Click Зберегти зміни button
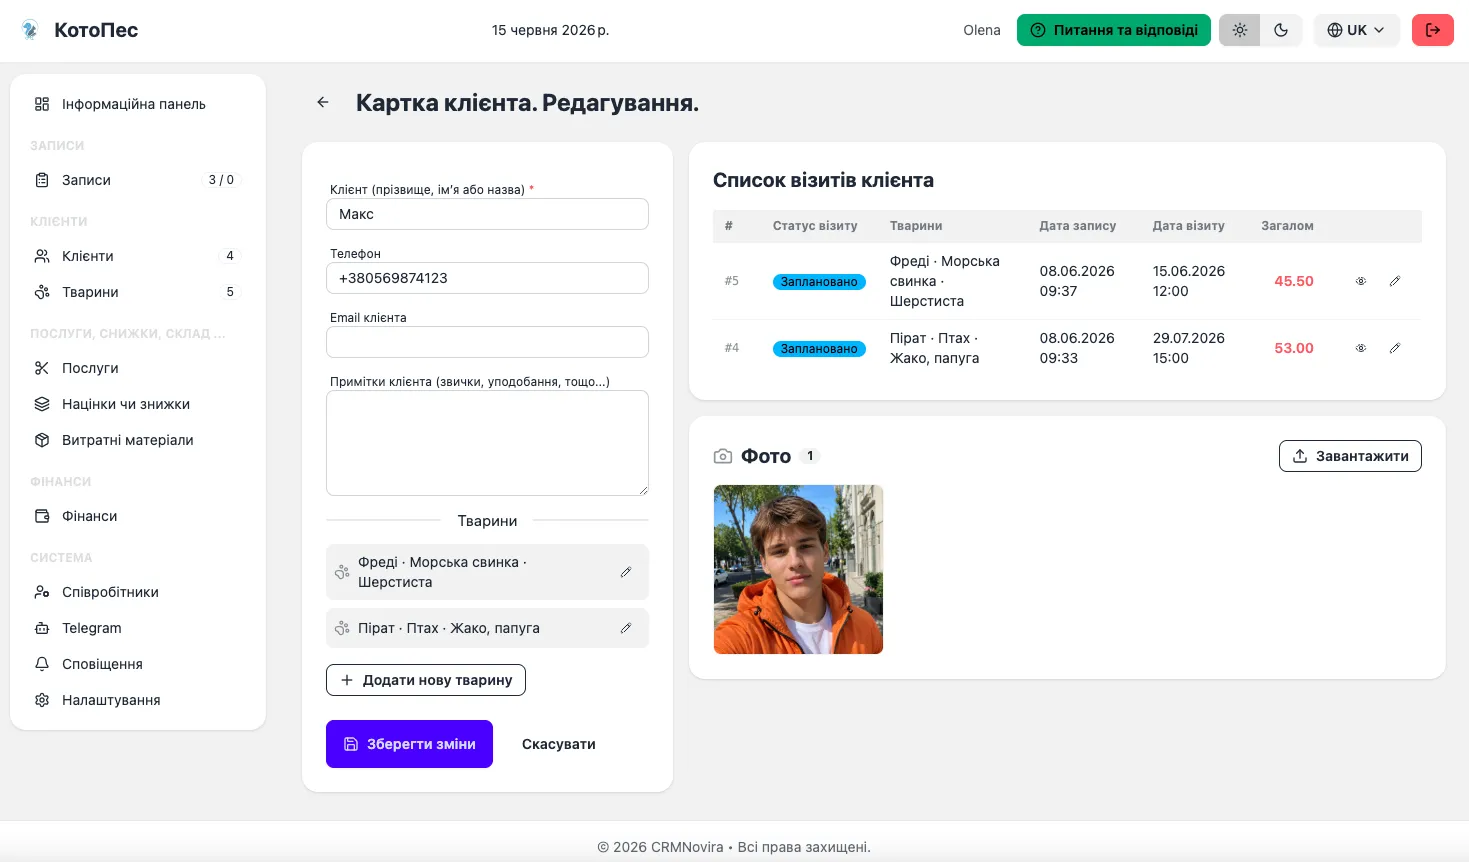The height and width of the screenshot is (862, 1469). click(x=409, y=744)
